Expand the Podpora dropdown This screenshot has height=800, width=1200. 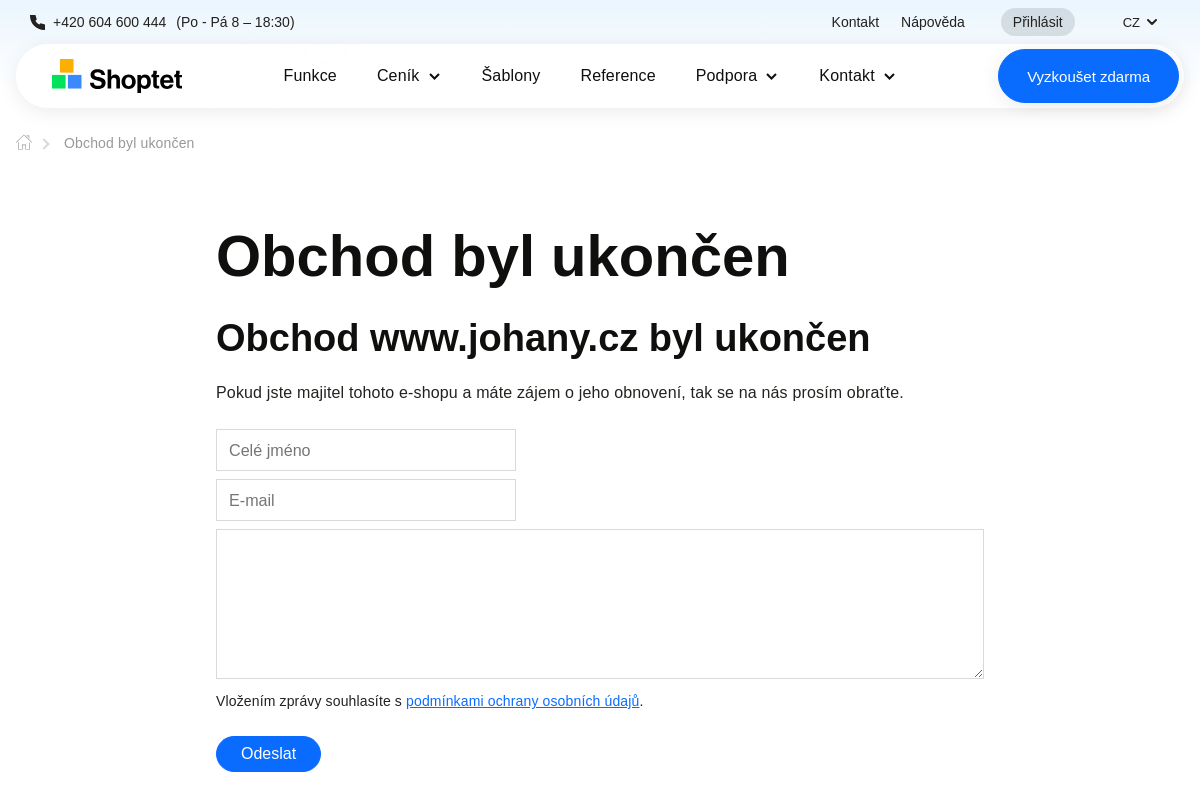coord(736,76)
